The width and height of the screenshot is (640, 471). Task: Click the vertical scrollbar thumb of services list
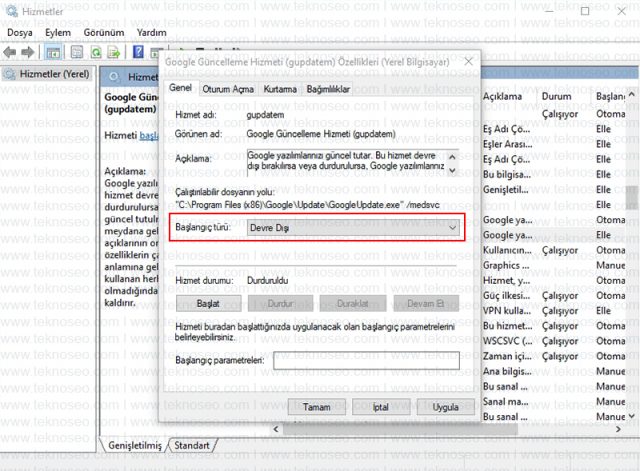point(632,197)
